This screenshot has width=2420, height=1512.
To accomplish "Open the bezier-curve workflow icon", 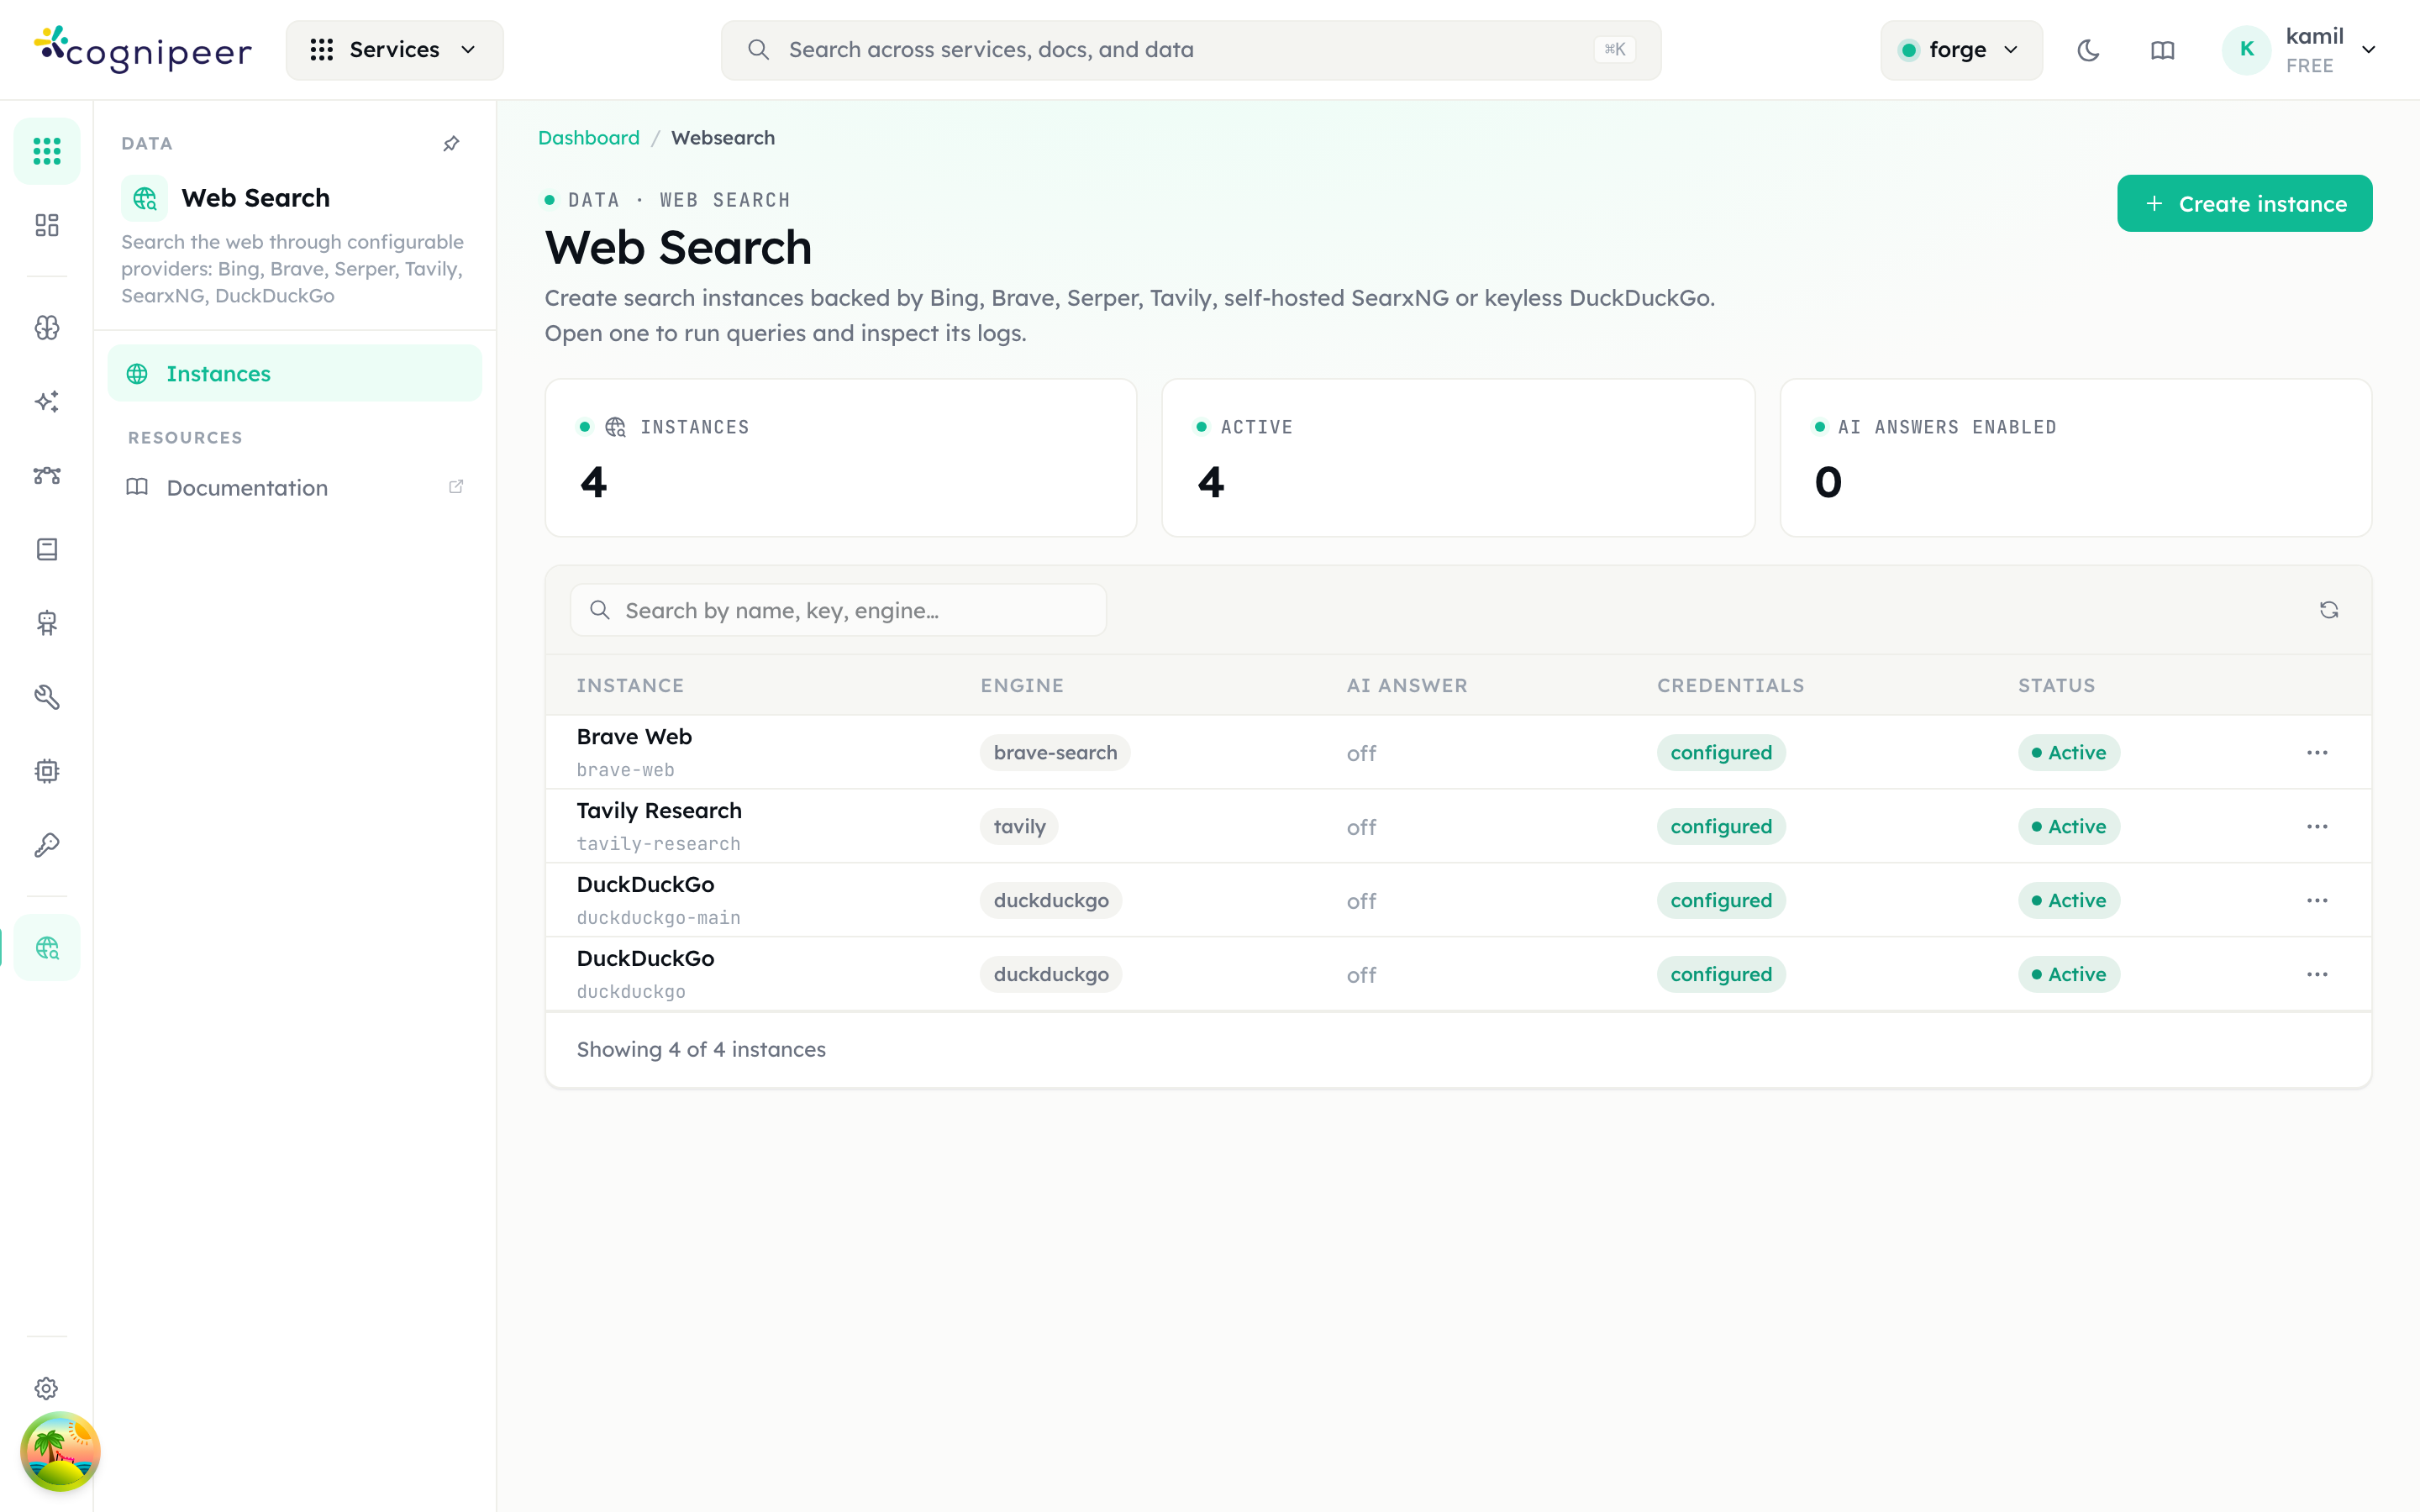I will 47,475.
